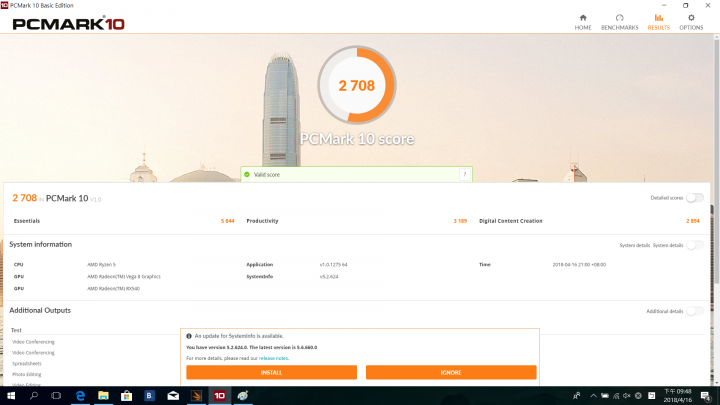Image resolution: width=720 pixels, height=405 pixels.
Task: Switch on the Additional details toggle
Action: coord(695,311)
